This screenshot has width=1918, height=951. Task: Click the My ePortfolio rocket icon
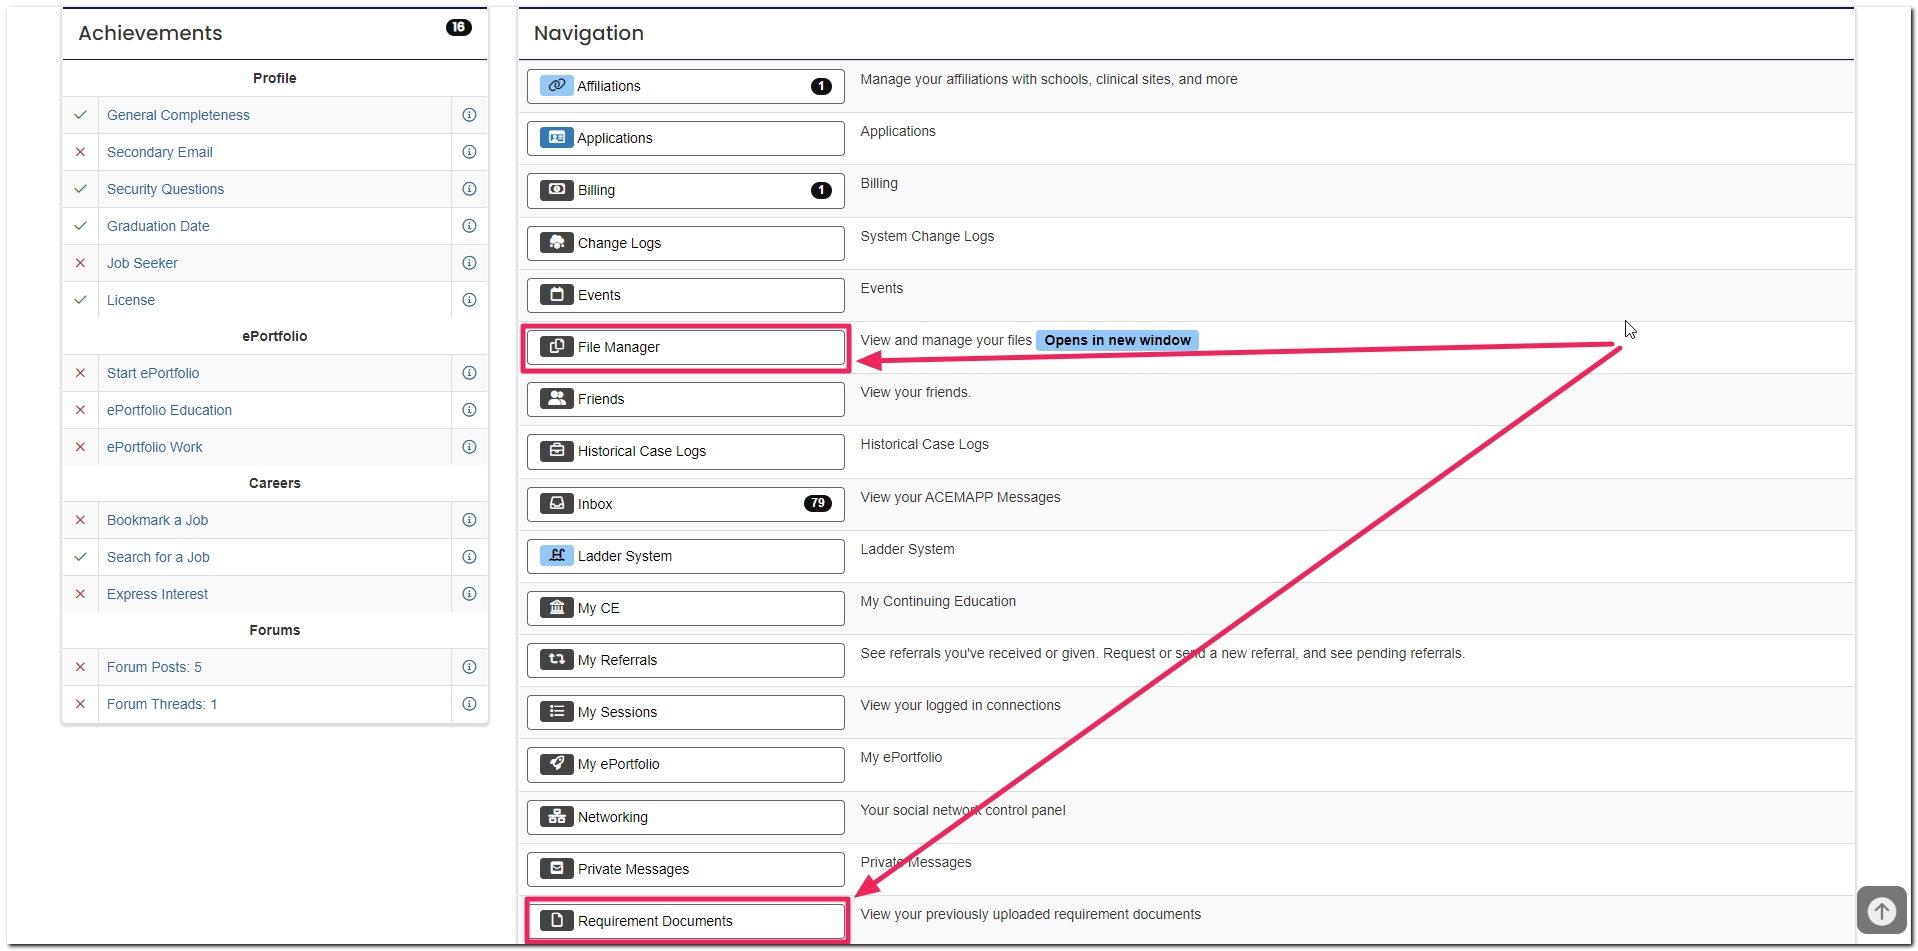[556, 764]
